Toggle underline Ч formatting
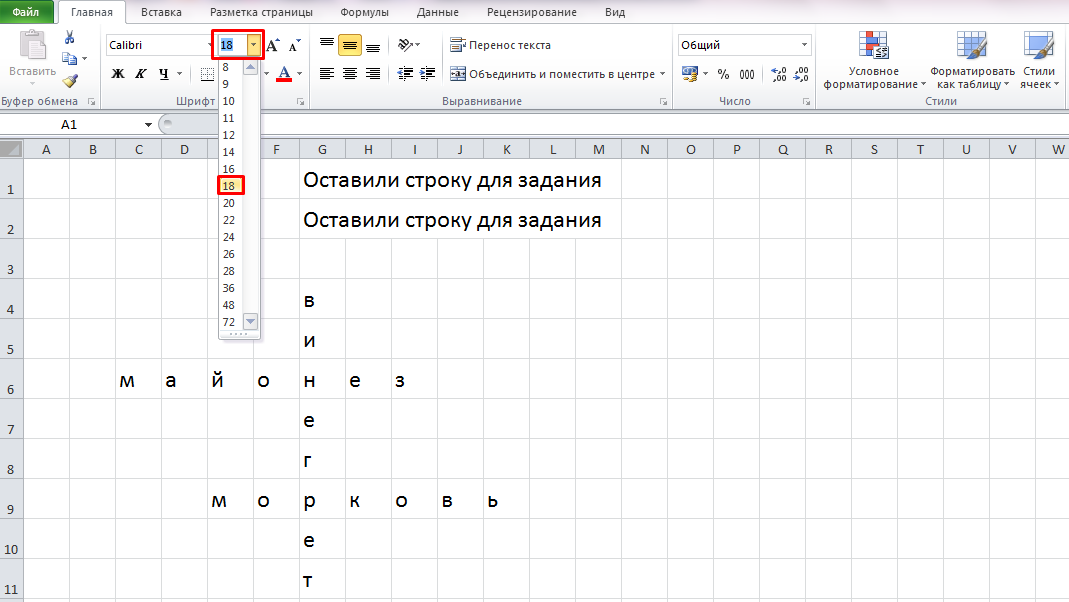Screen dimensions: 1069x602 tap(164, 74)
